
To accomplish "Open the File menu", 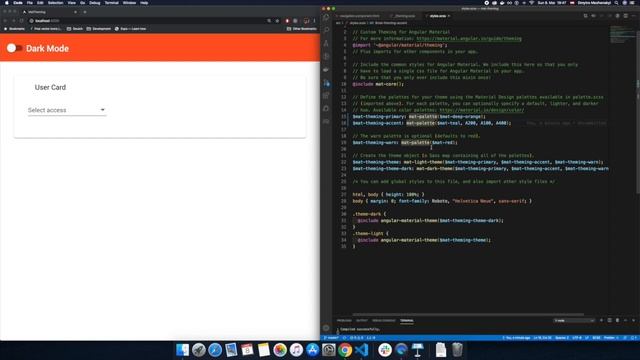I will (x=30, y=2).
